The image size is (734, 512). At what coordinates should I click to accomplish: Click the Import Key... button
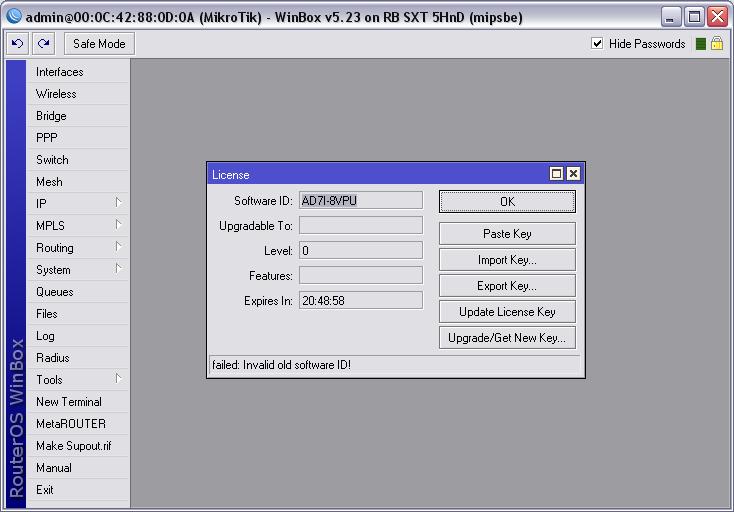[x=507, y=260]
